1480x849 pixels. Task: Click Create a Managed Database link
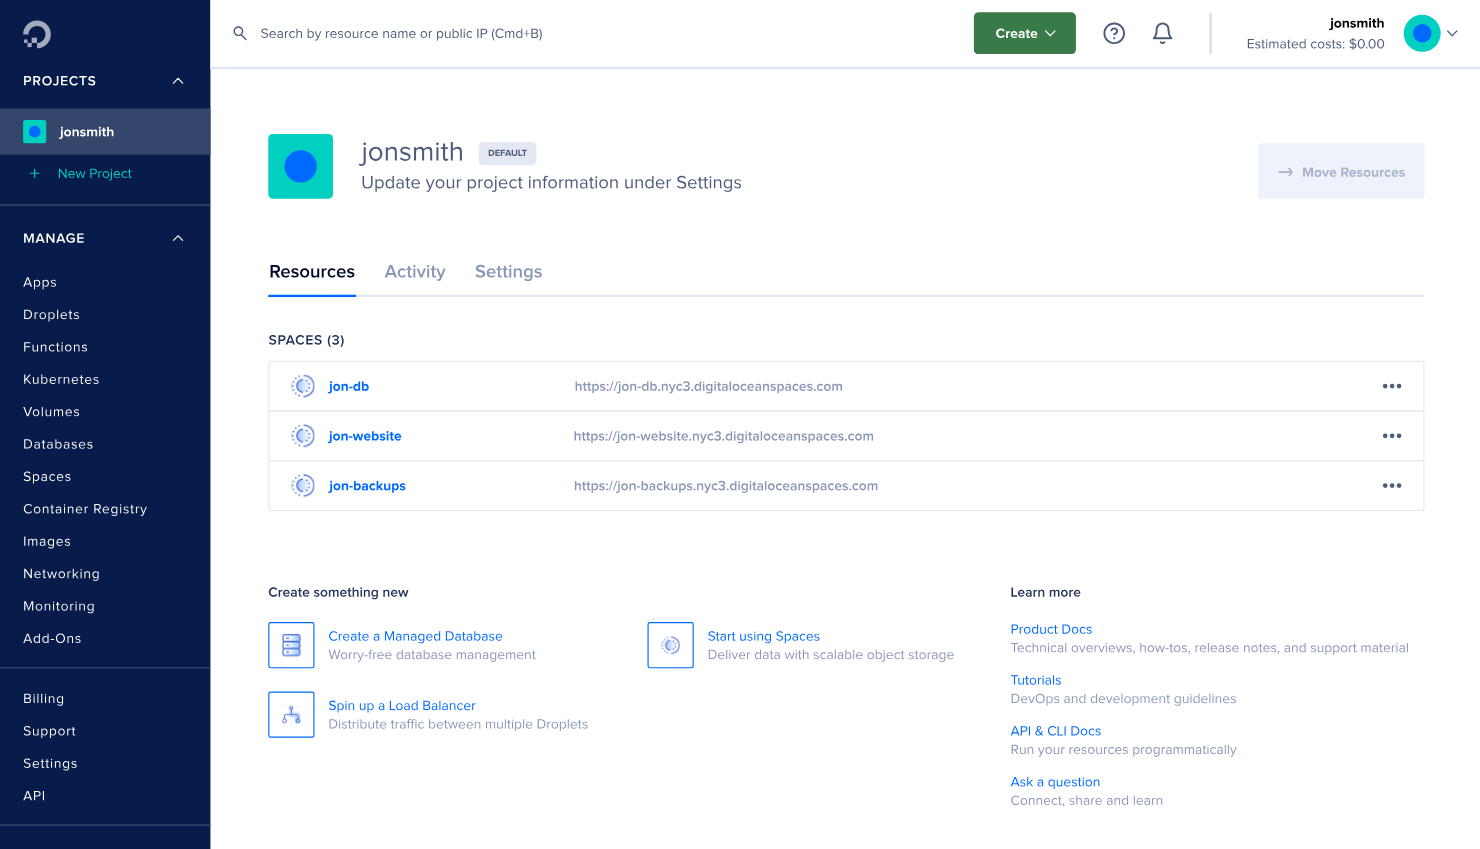point(415,636)
